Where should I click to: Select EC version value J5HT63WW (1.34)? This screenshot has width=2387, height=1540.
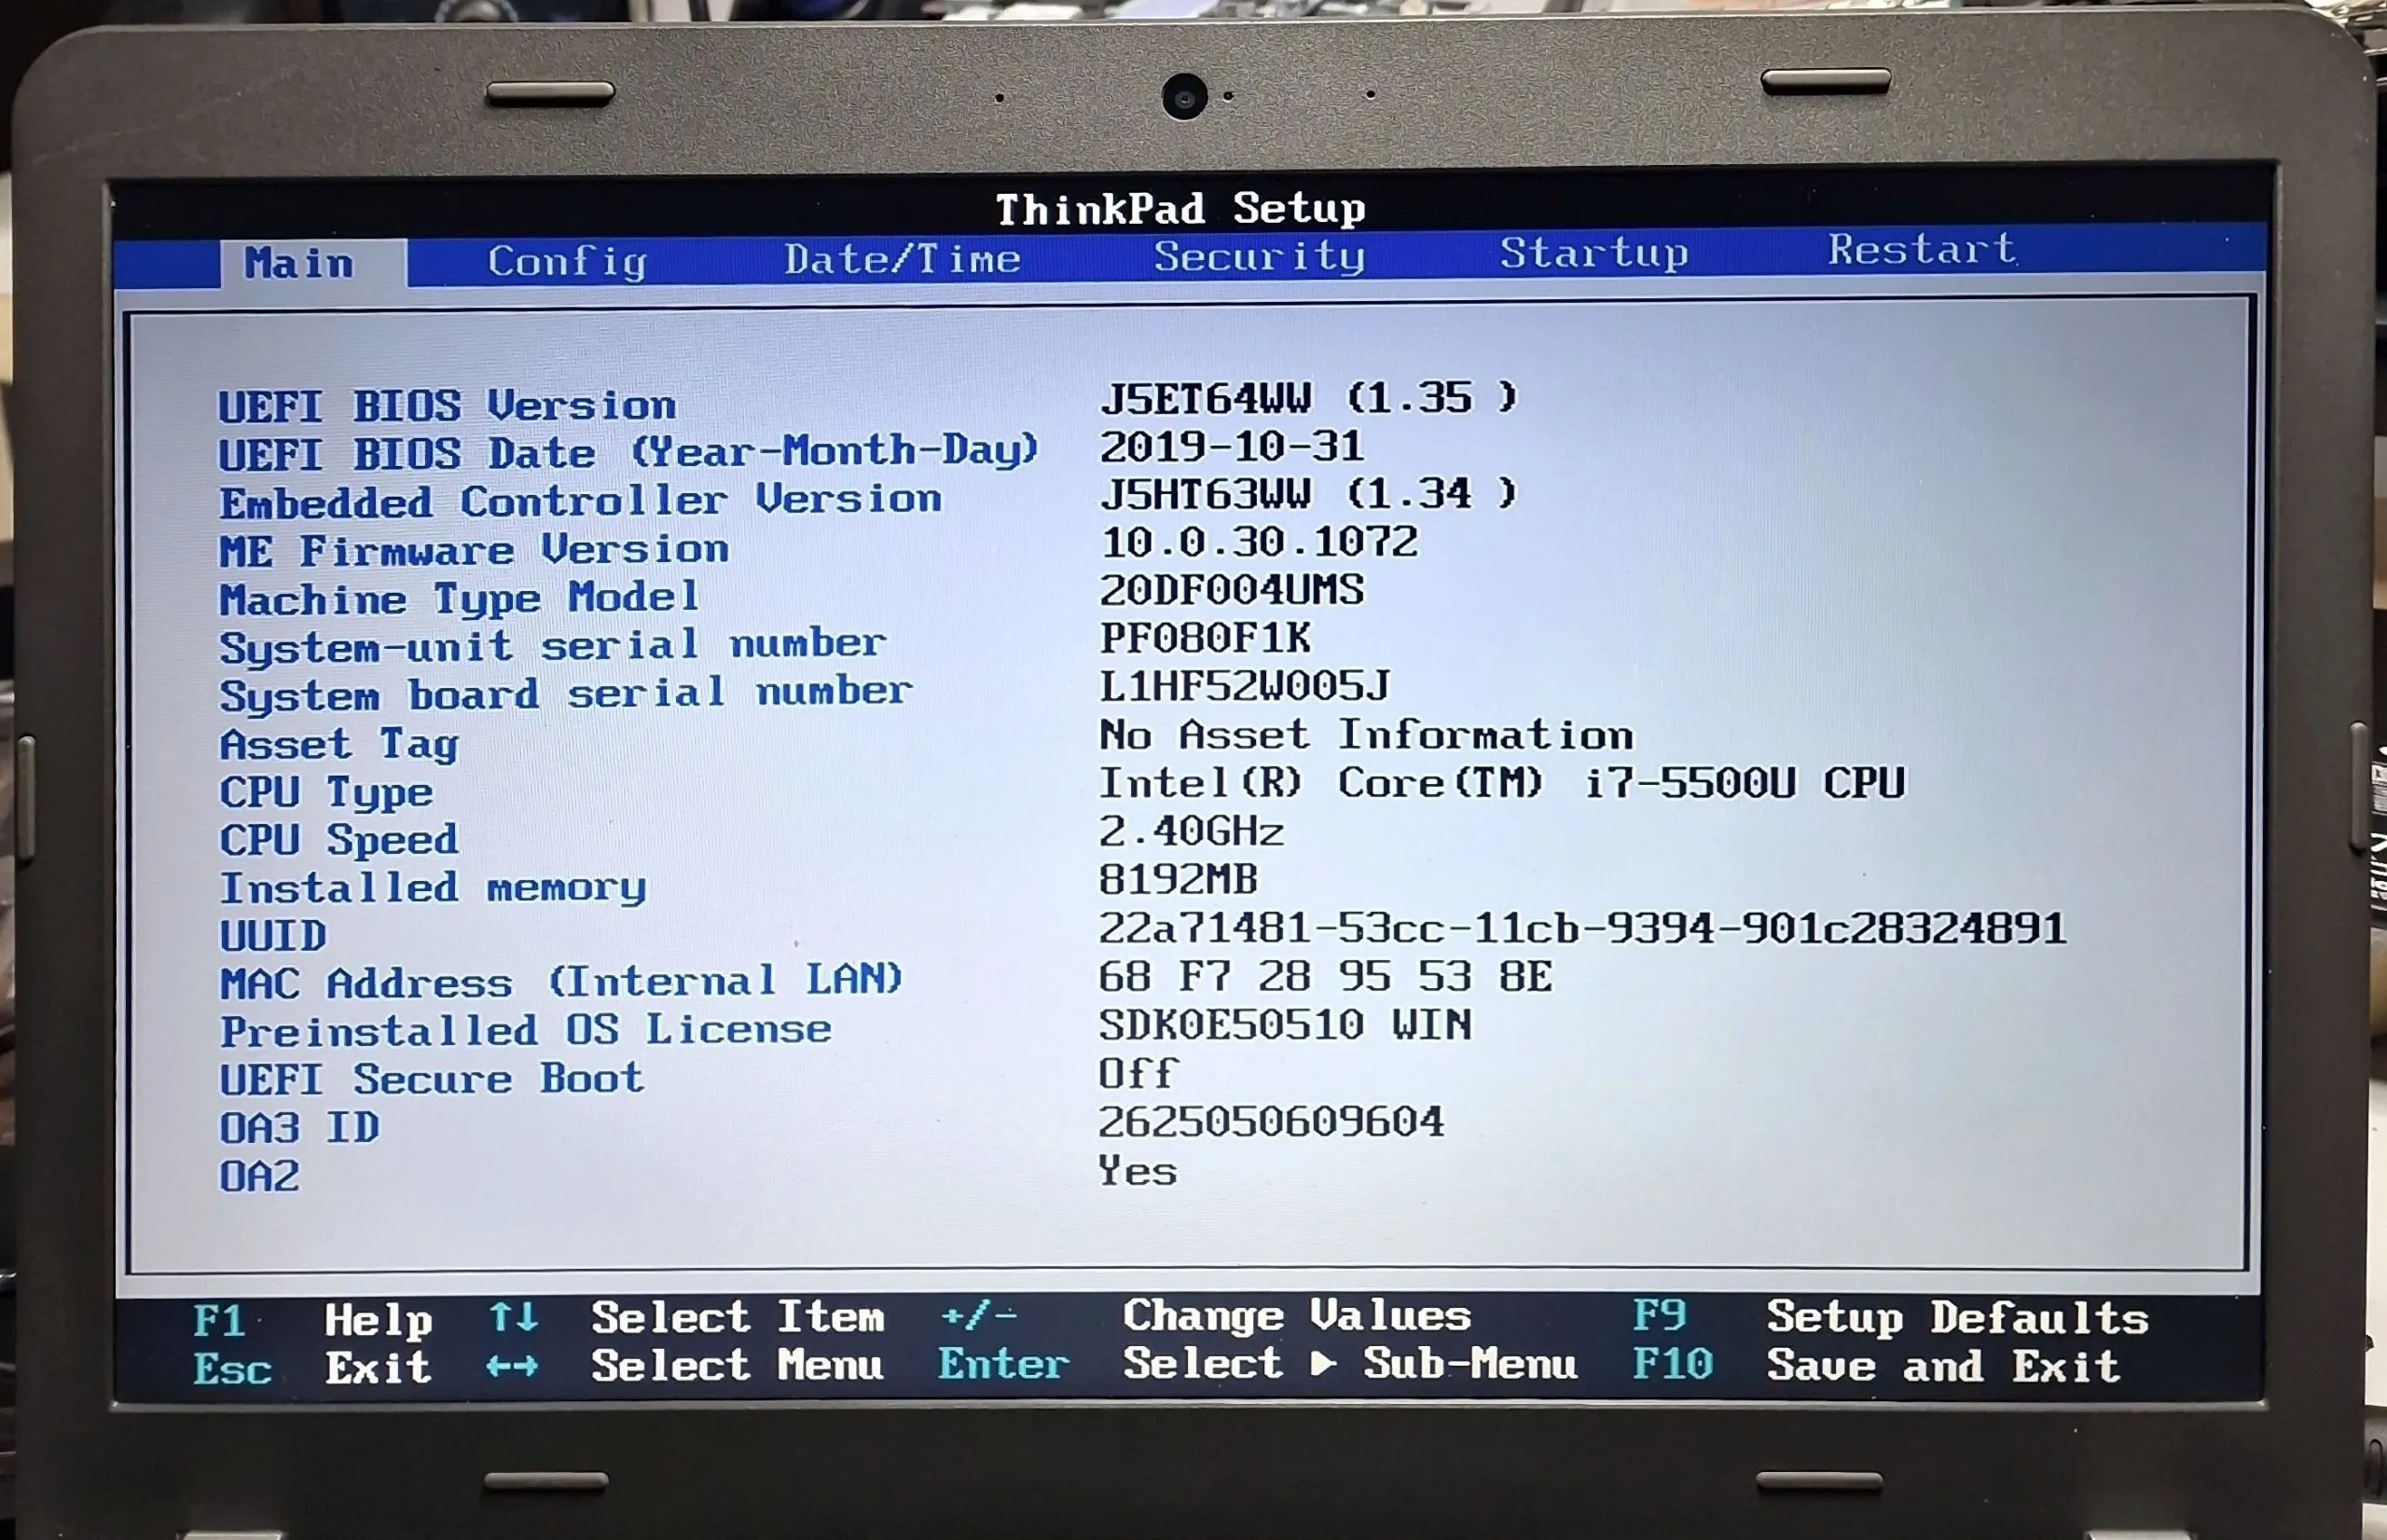[x=1309, y=493]
